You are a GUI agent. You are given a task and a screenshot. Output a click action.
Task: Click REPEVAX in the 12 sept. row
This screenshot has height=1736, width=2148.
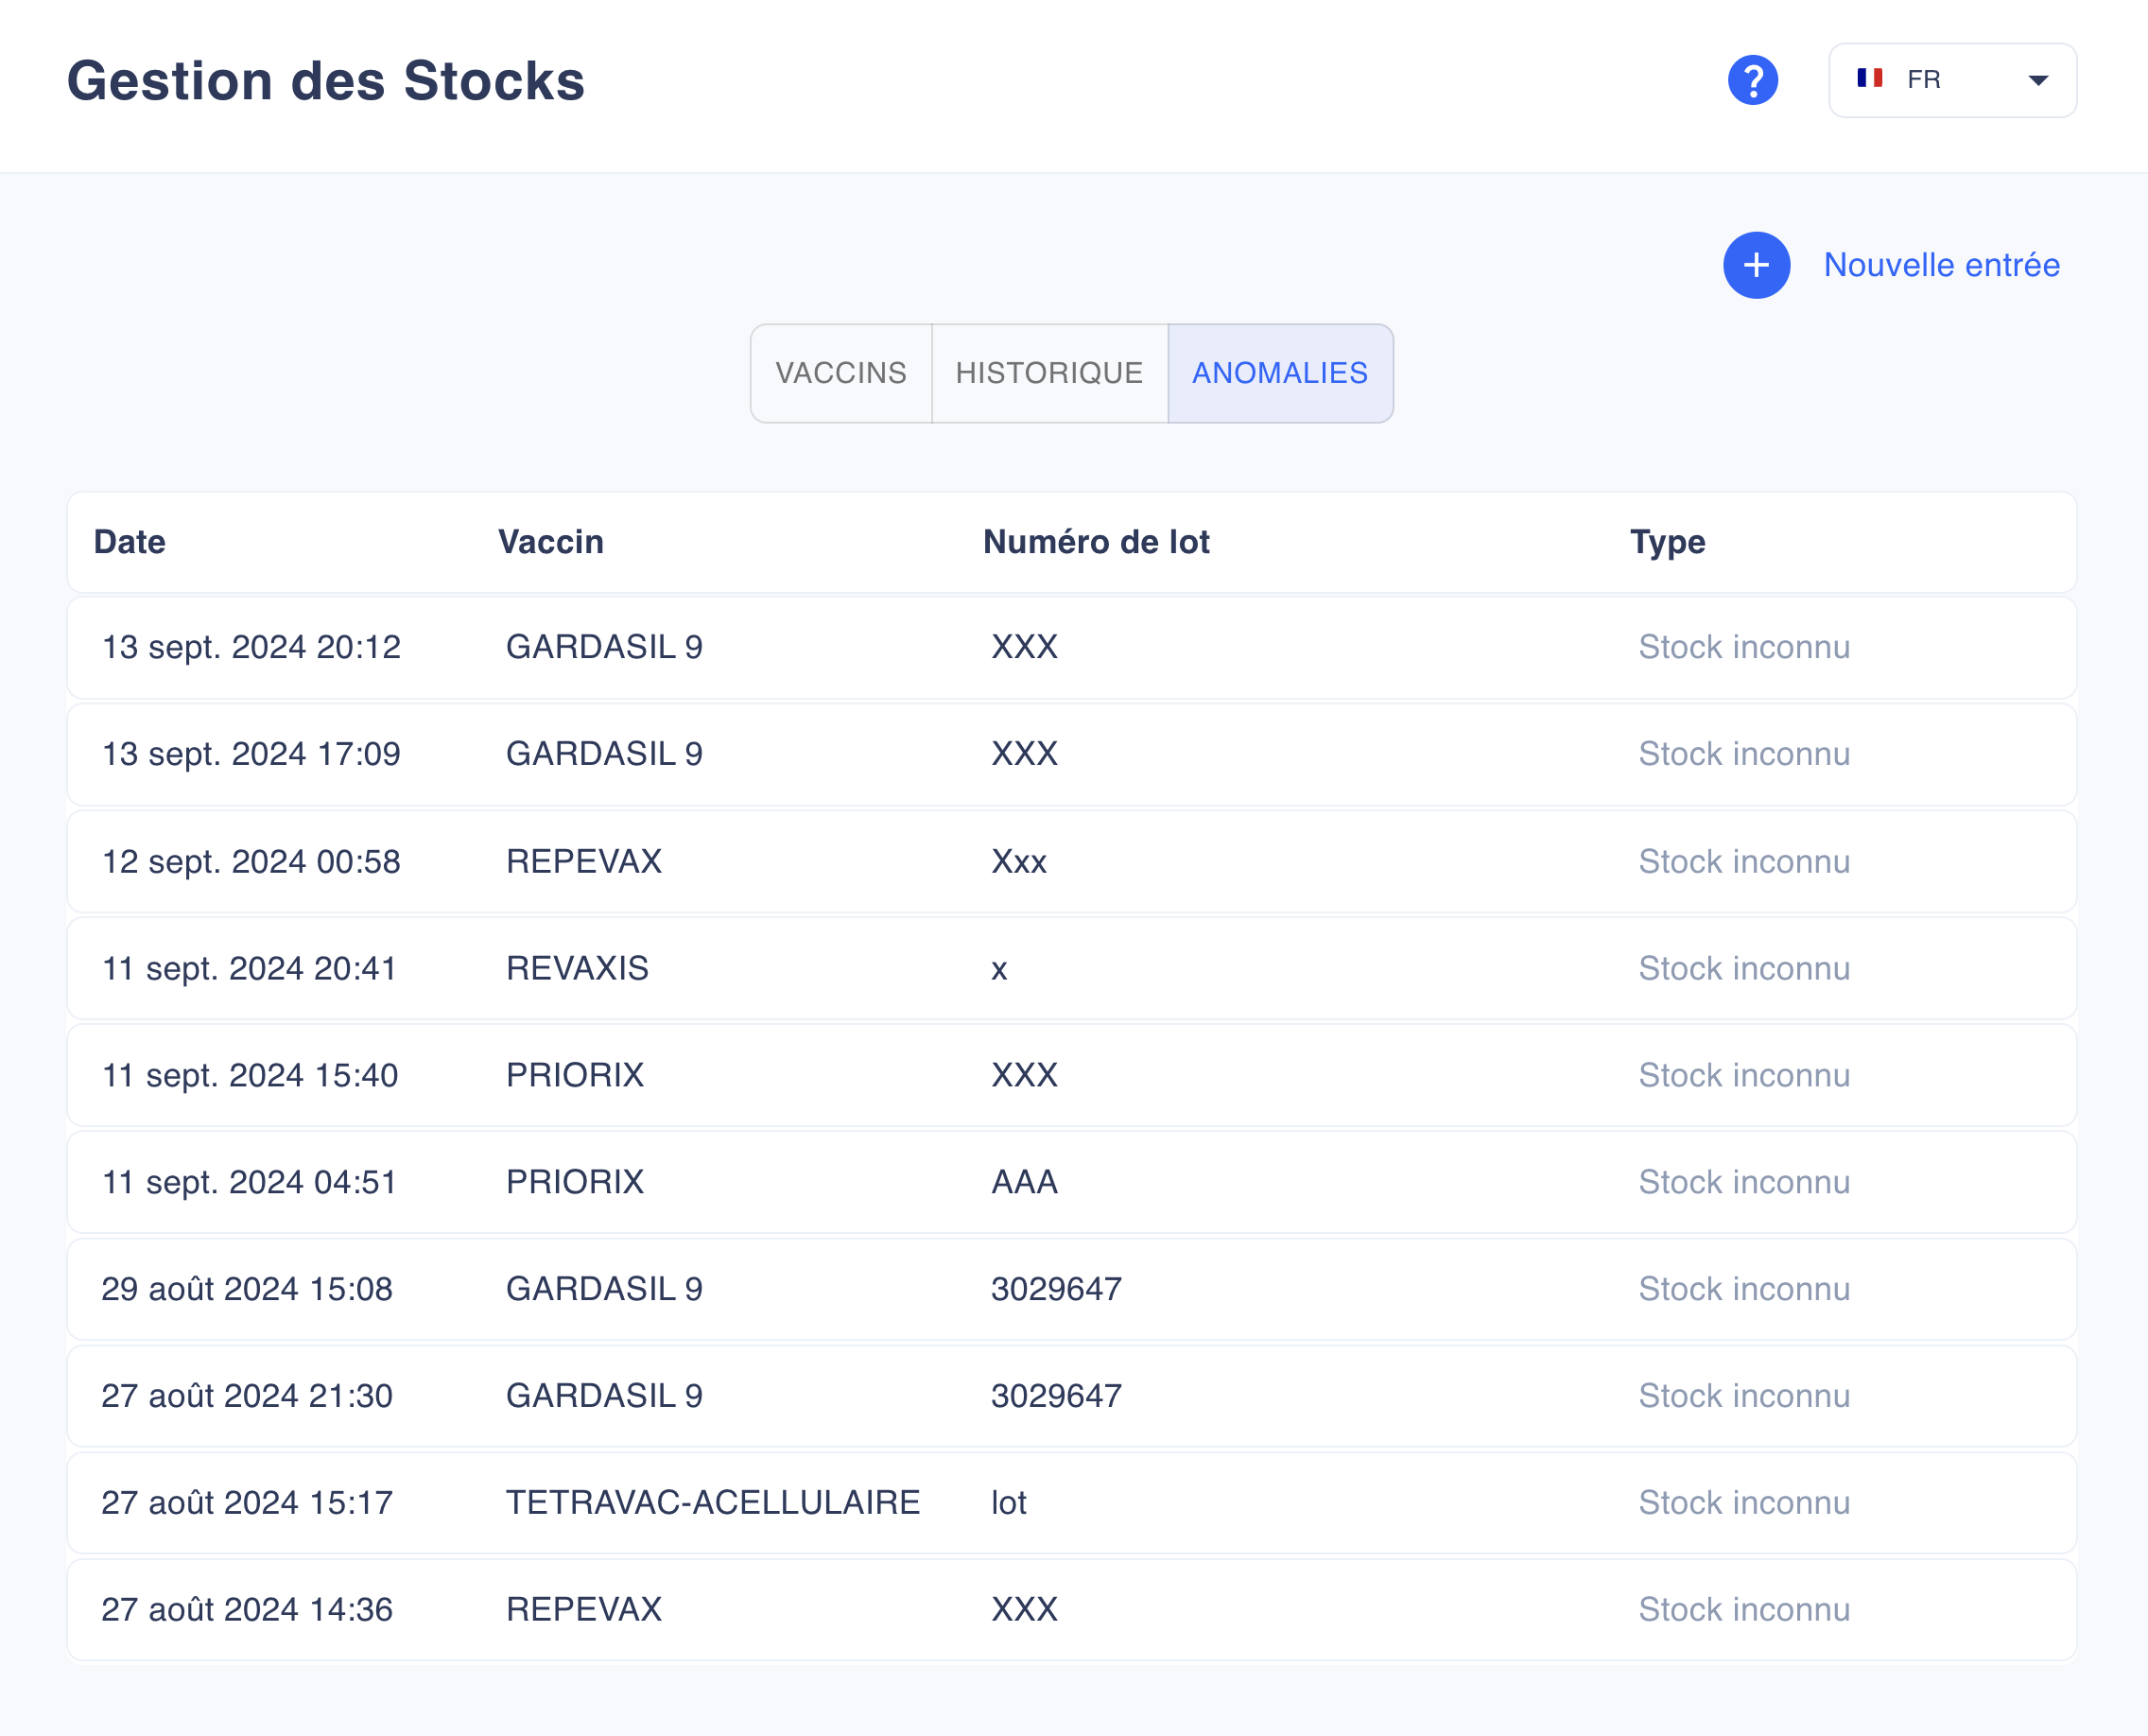584,861
